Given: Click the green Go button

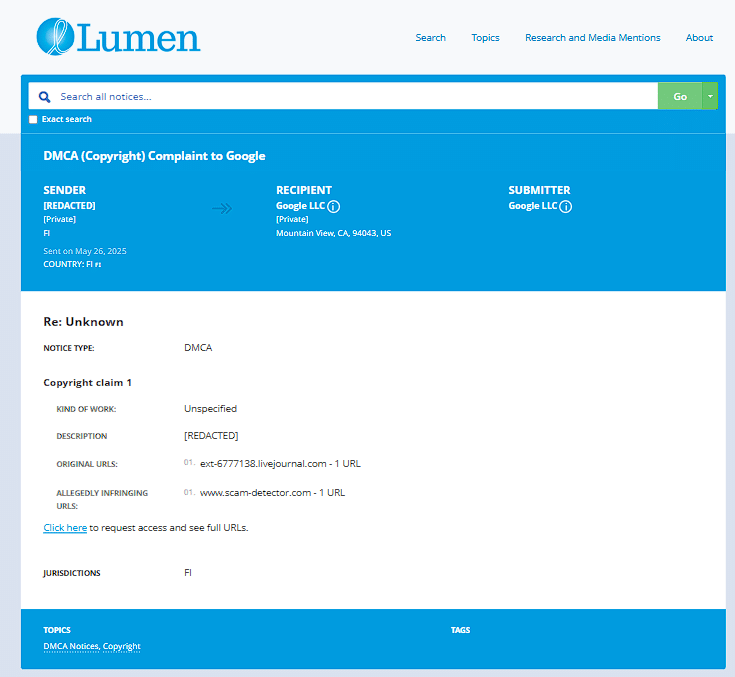Looking at the screenshot, I should [680, 96].
